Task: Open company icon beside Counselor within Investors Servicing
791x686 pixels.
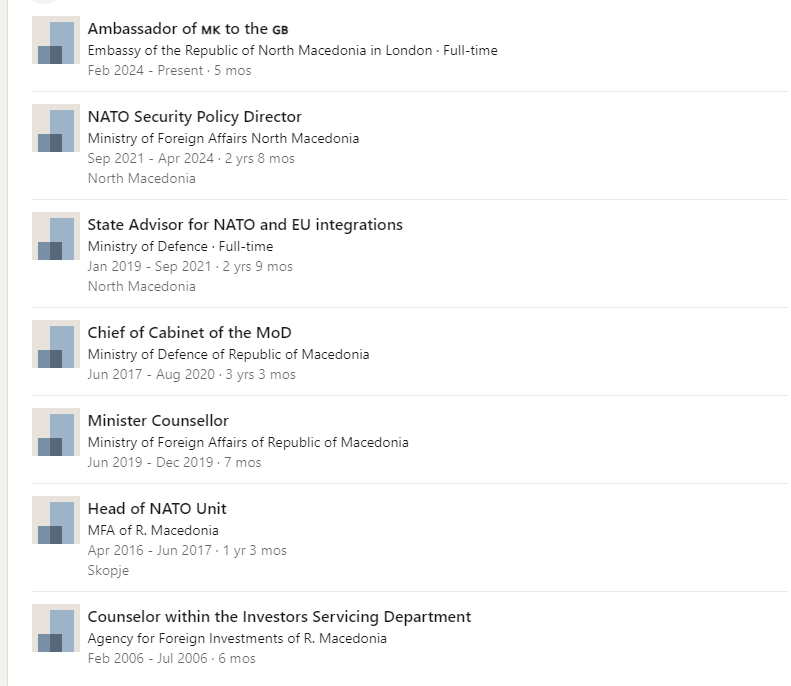Action: click(56, 627)
